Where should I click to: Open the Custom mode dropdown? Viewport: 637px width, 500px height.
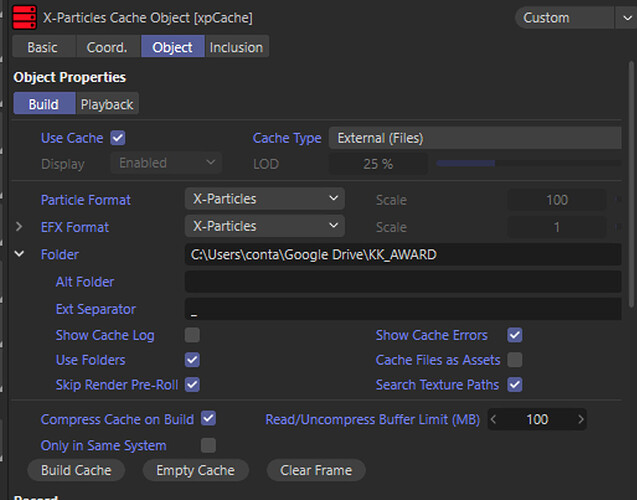point(565,18)
